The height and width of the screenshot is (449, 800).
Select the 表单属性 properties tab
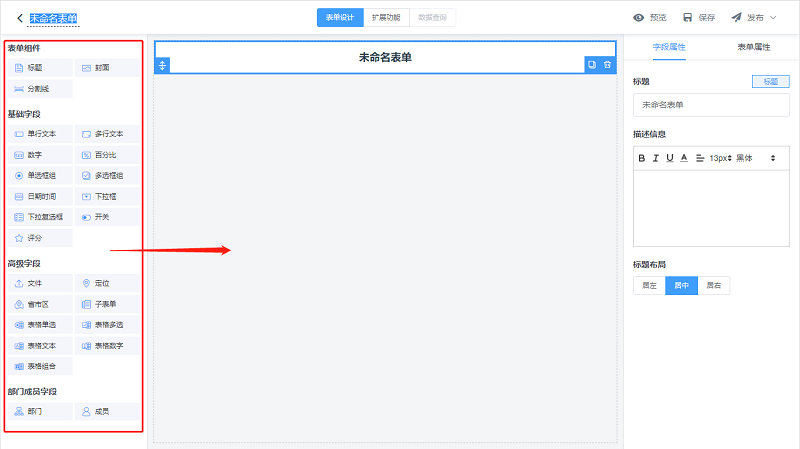(754, 47)
